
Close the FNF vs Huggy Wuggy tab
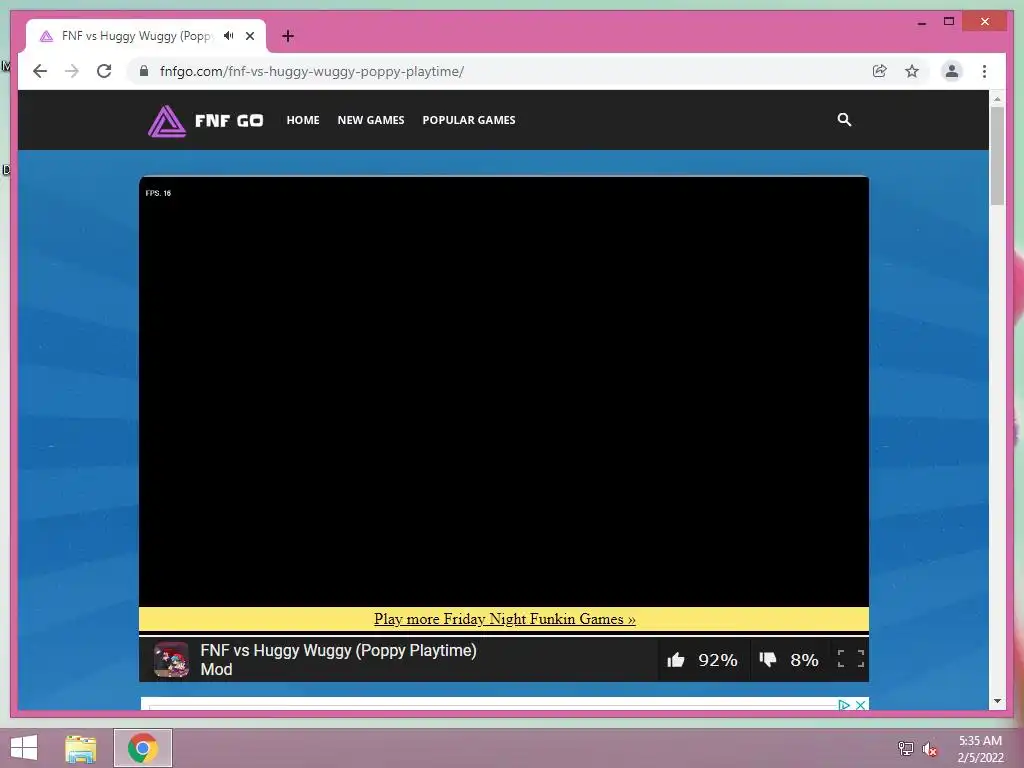[x=250, y=36]
